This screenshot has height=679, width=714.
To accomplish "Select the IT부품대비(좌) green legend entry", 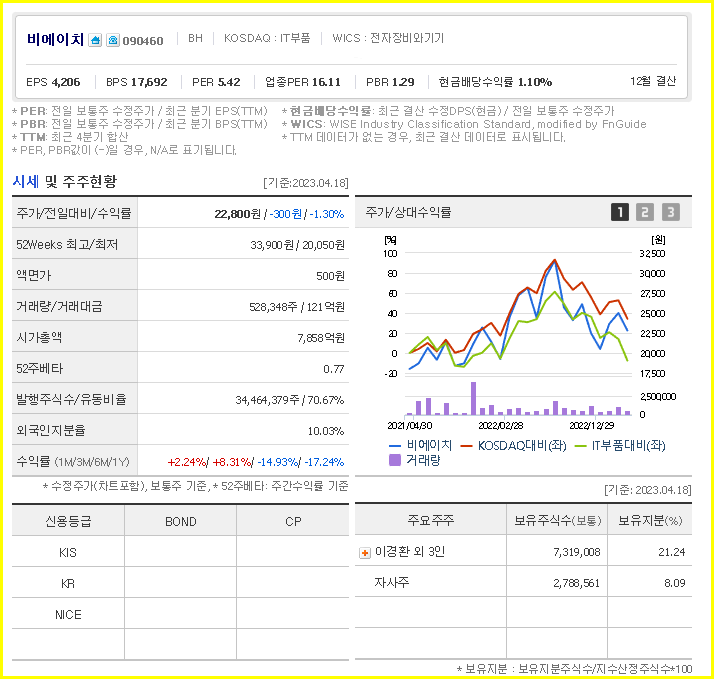I will (x=620, y=445).
